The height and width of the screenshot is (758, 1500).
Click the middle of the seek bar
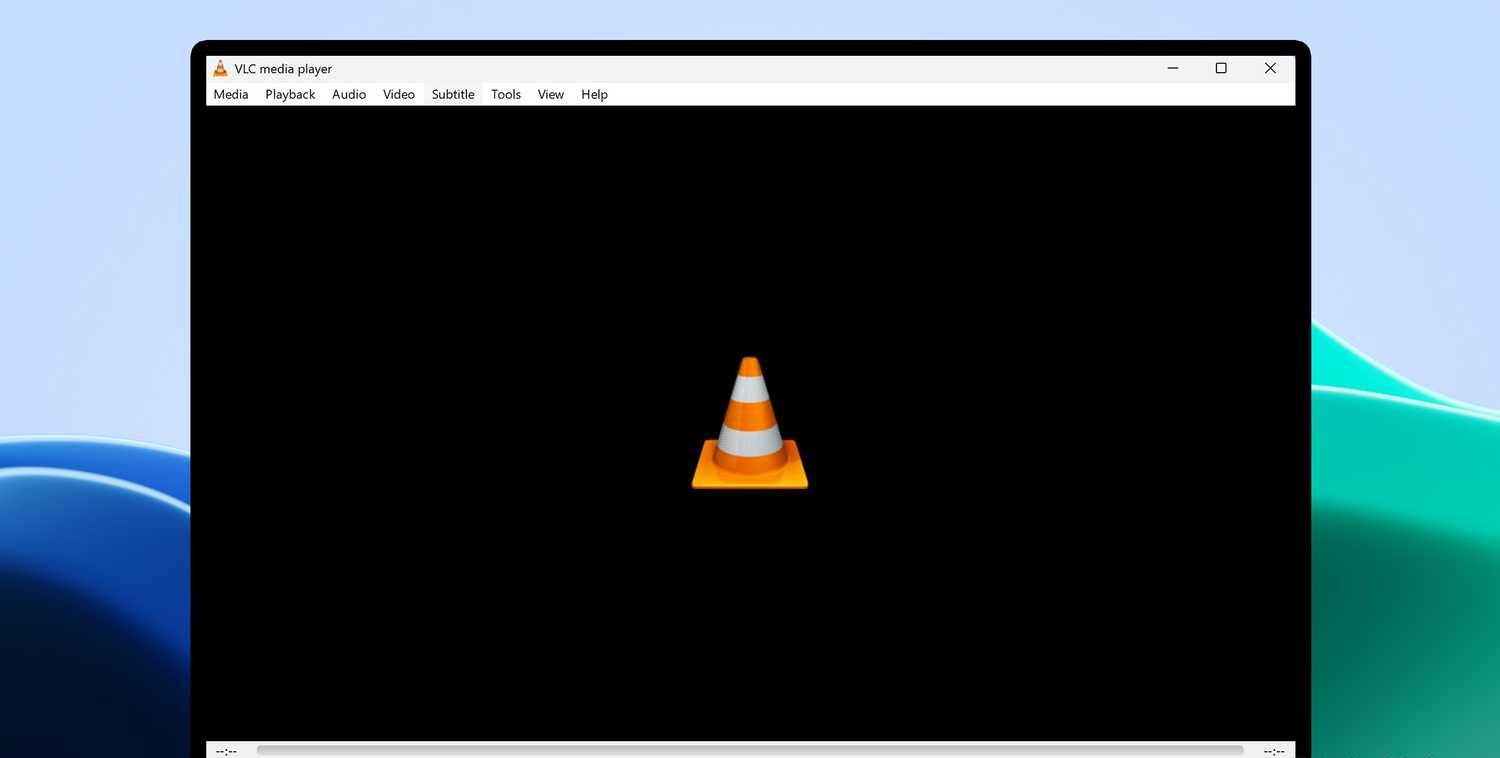tap(750, 749)
